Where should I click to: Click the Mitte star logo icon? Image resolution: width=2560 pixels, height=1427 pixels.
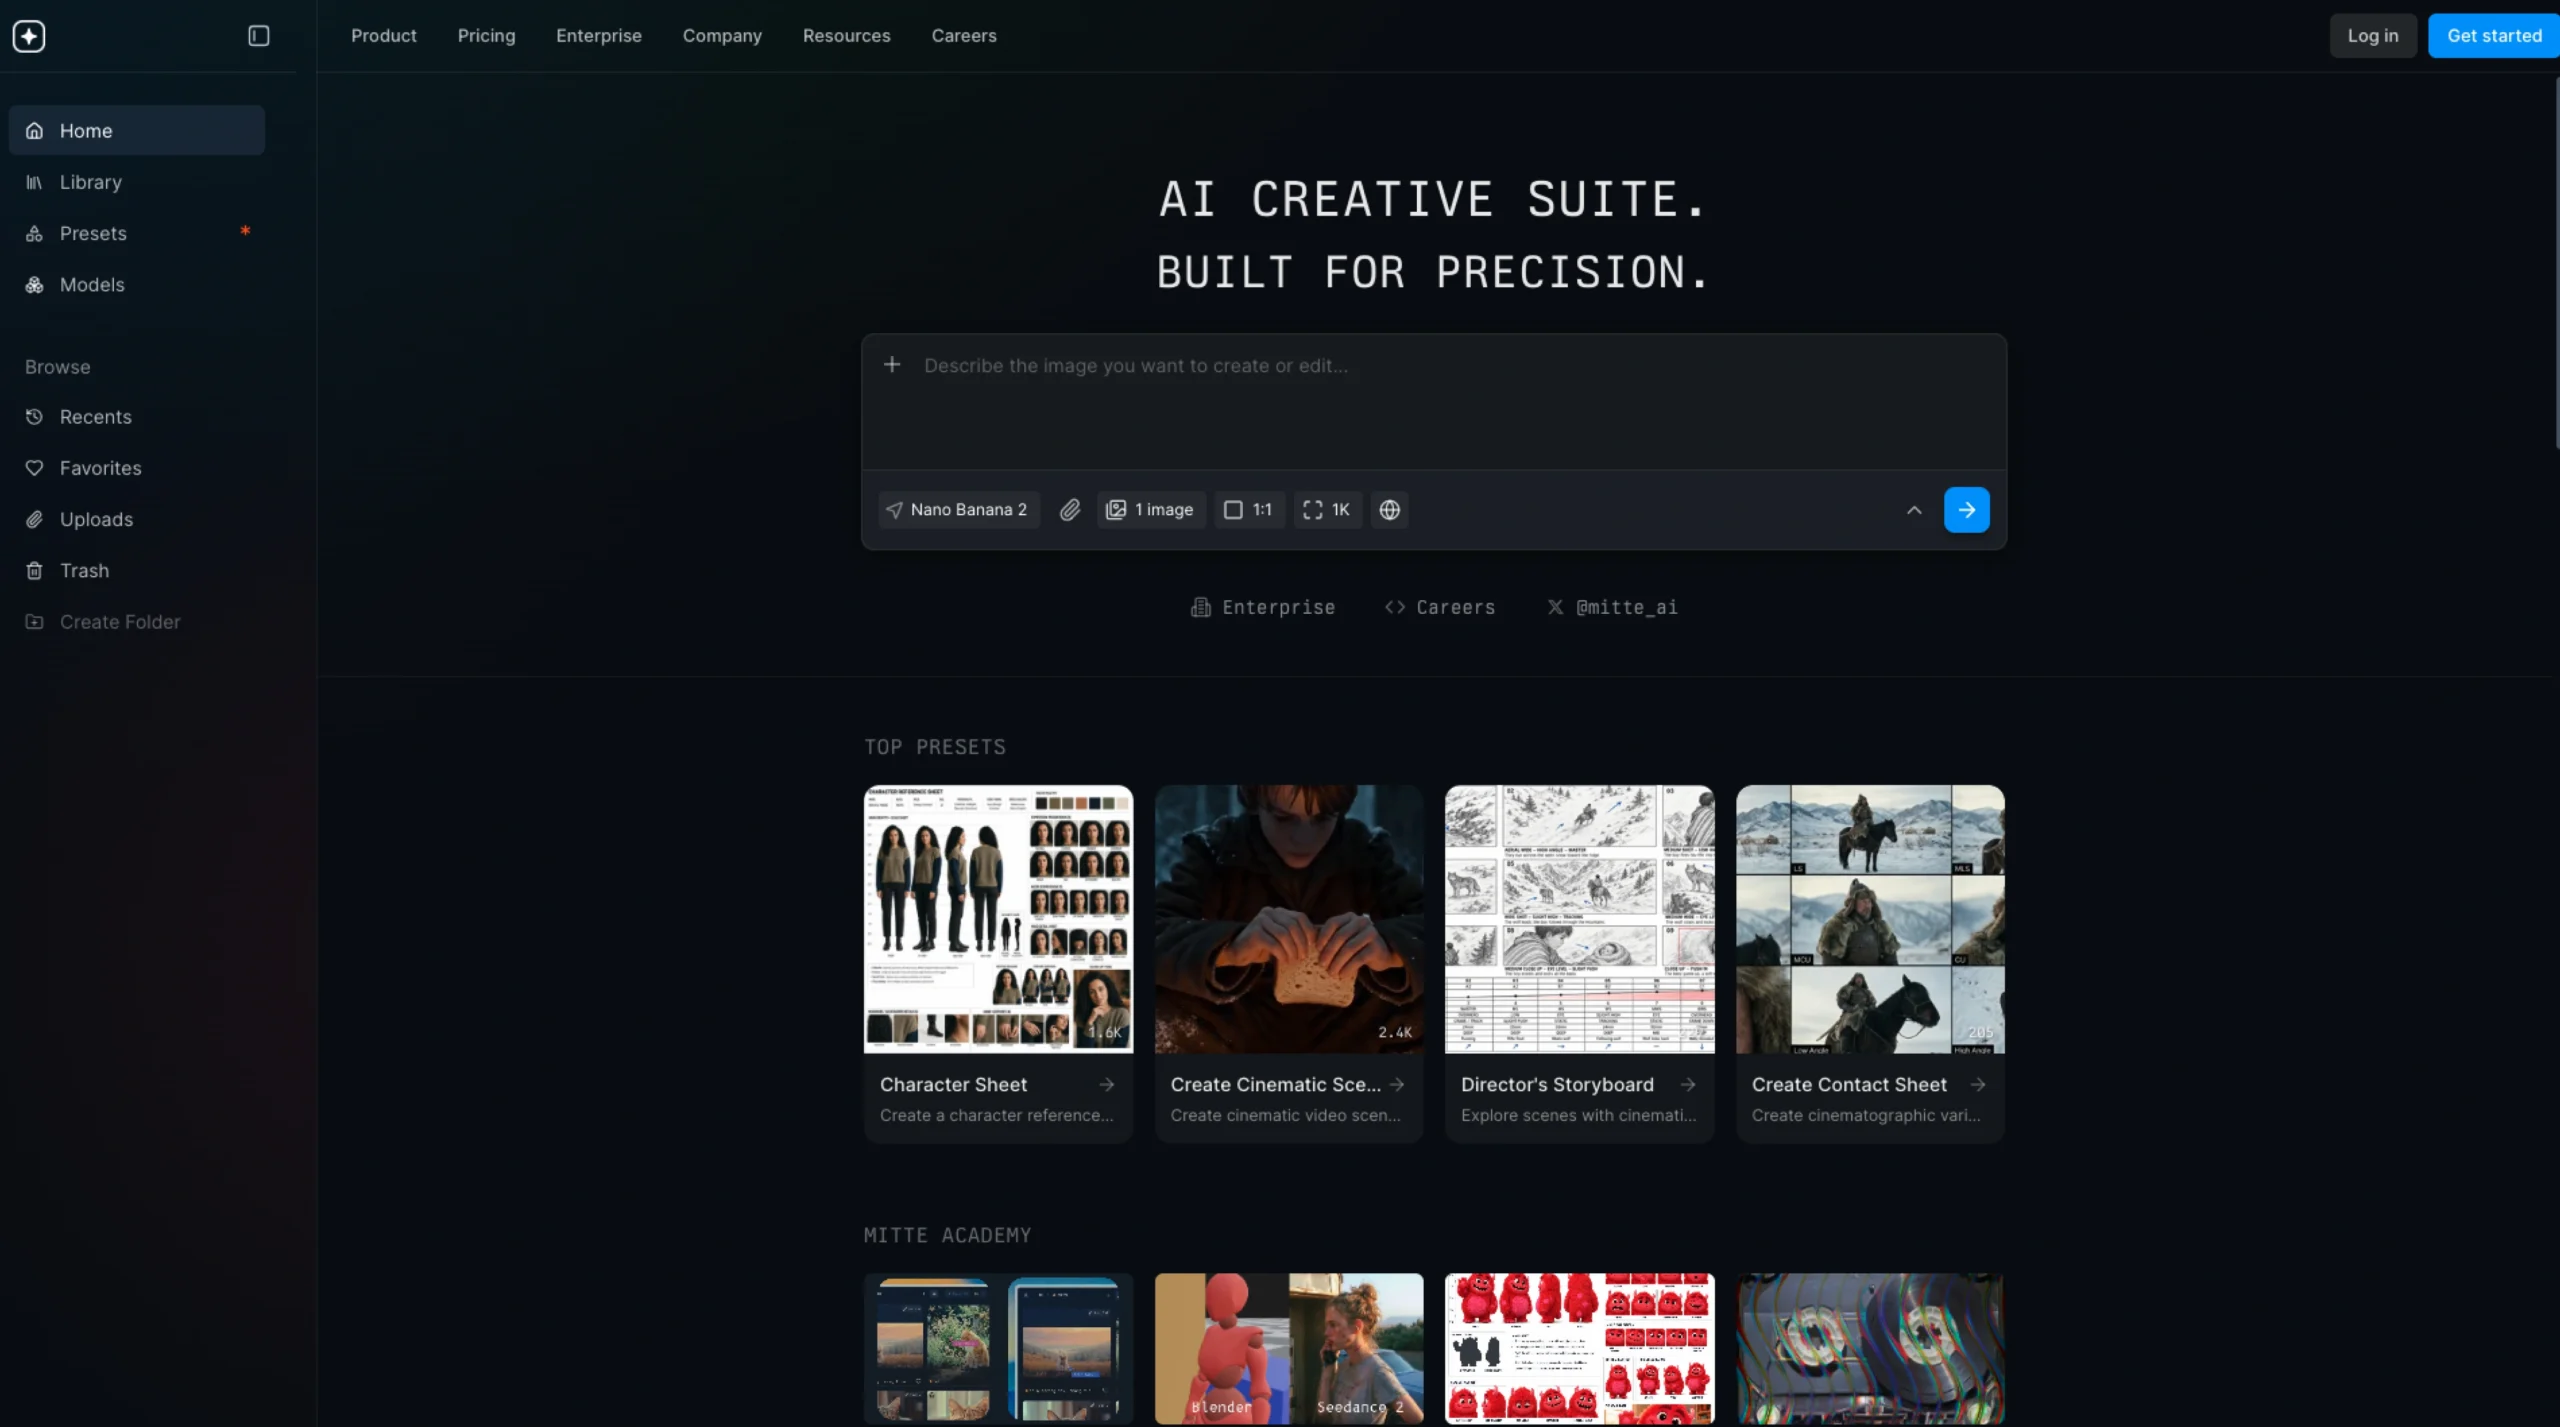click(29, 36)
